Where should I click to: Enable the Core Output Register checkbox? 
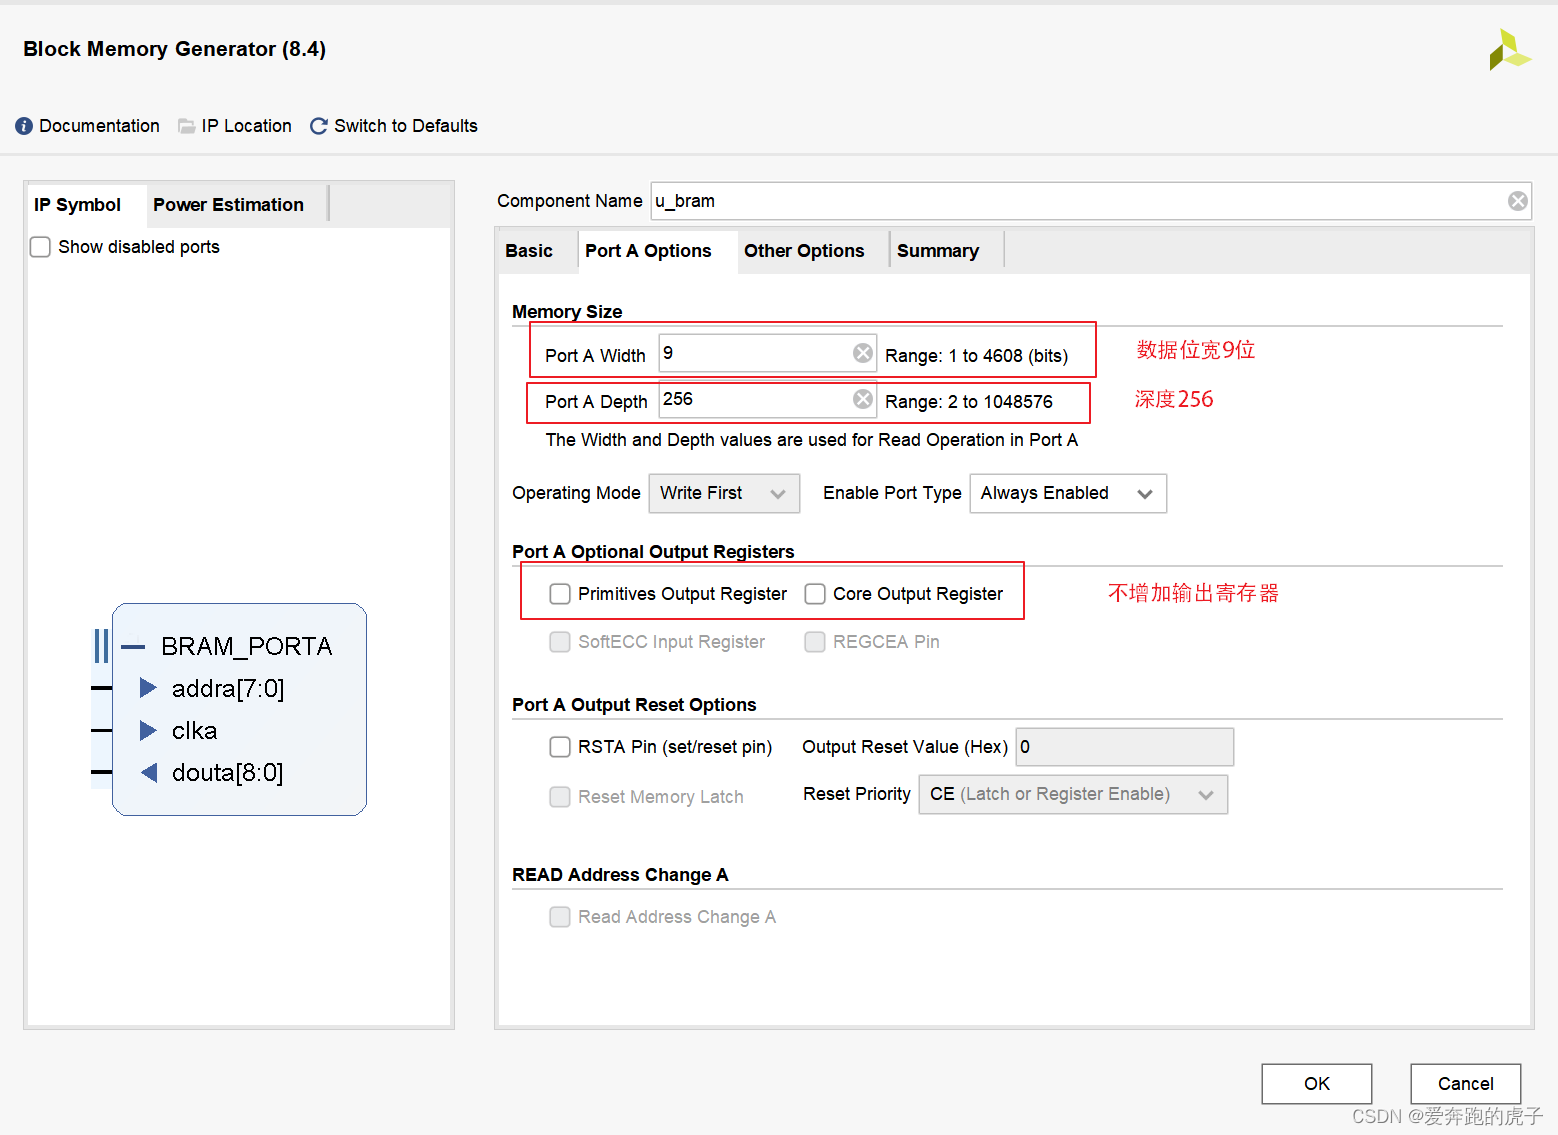coord(815,593)
